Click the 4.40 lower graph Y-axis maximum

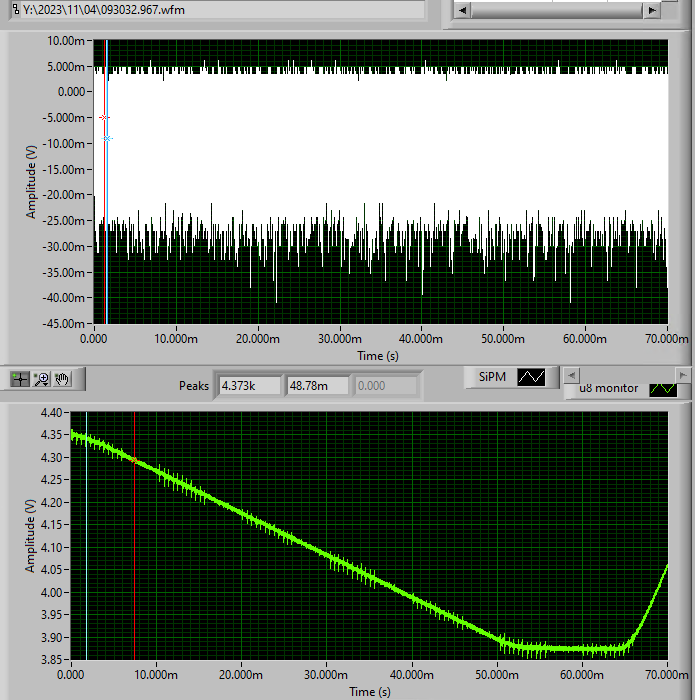click(51, 412)
